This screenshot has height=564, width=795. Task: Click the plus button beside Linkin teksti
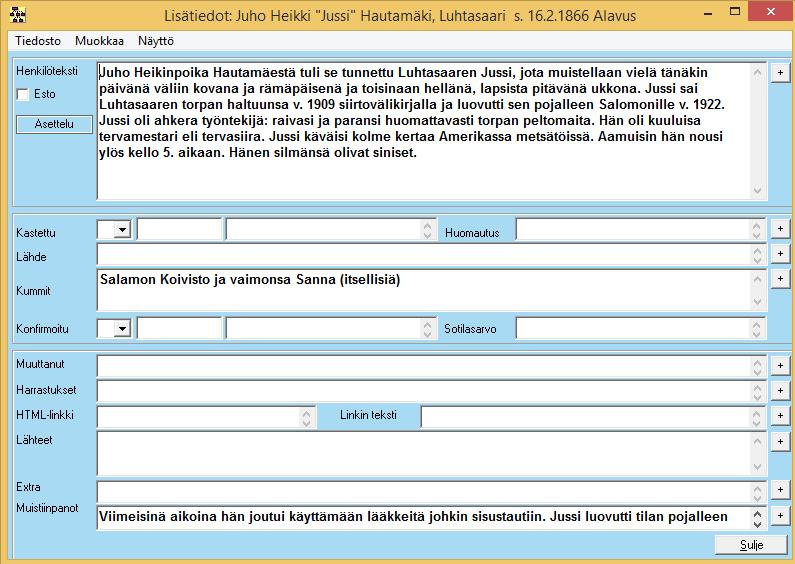coord(780,415)
